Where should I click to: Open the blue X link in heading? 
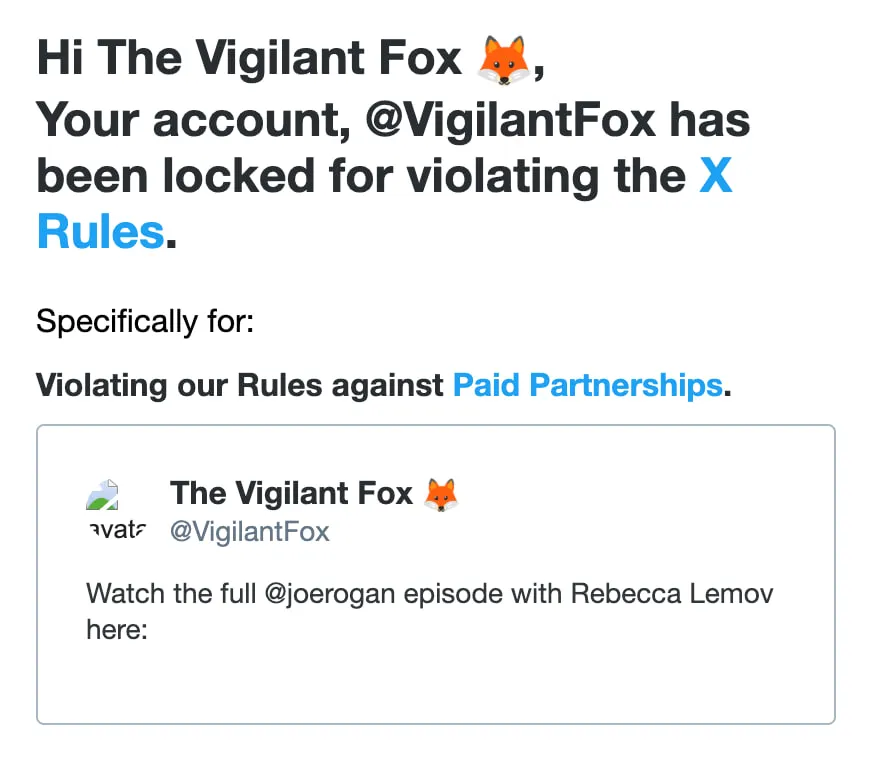[715, 177]
